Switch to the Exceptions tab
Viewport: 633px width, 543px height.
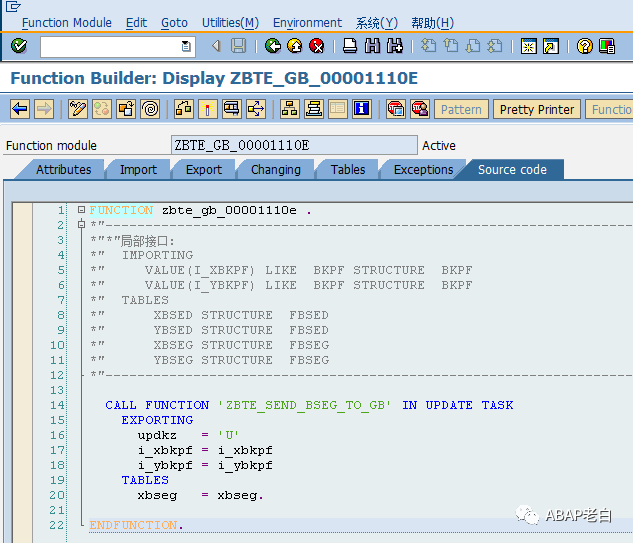click(423, 170)
